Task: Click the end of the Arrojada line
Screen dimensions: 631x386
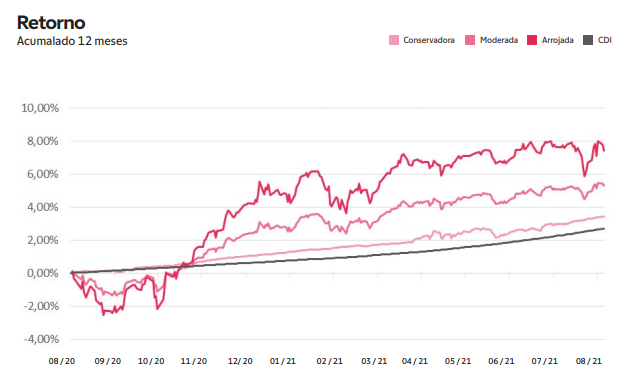Action: click(604, 151)
